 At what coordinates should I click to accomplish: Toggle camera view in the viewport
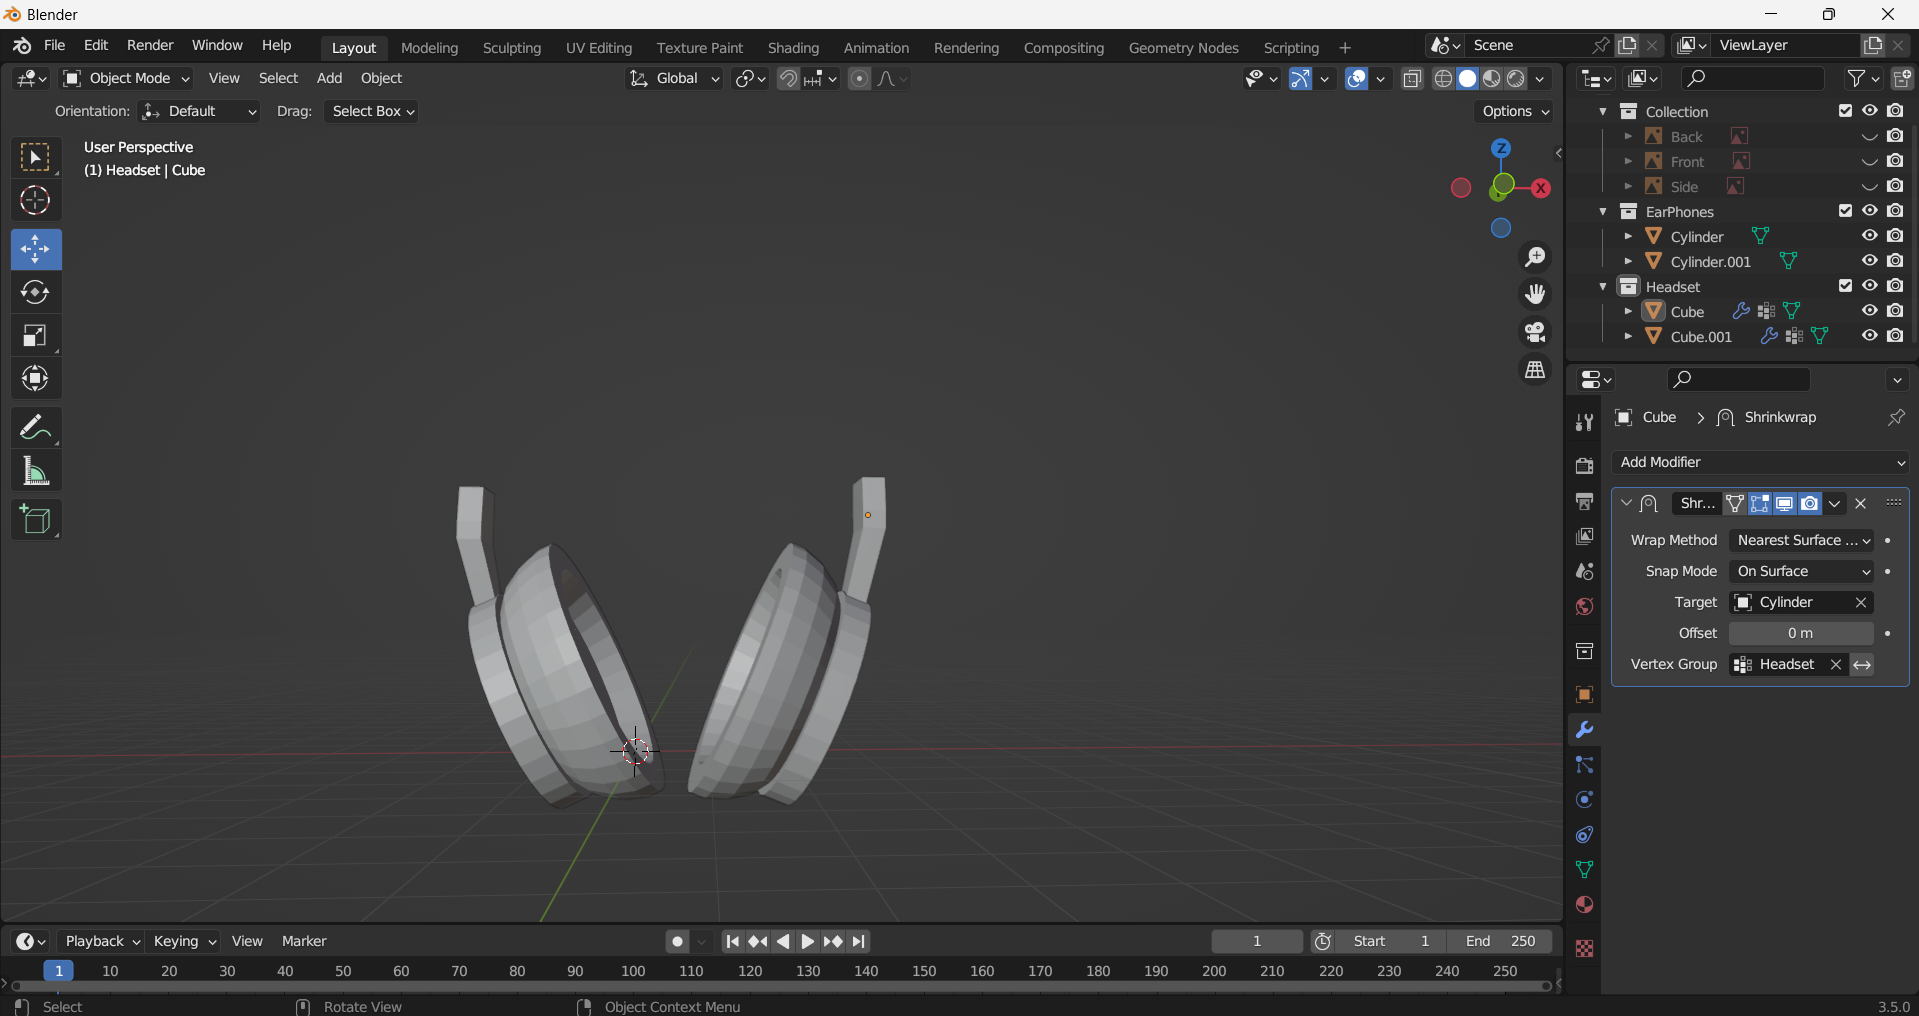pyautogui.click(x=1534, y=332)
